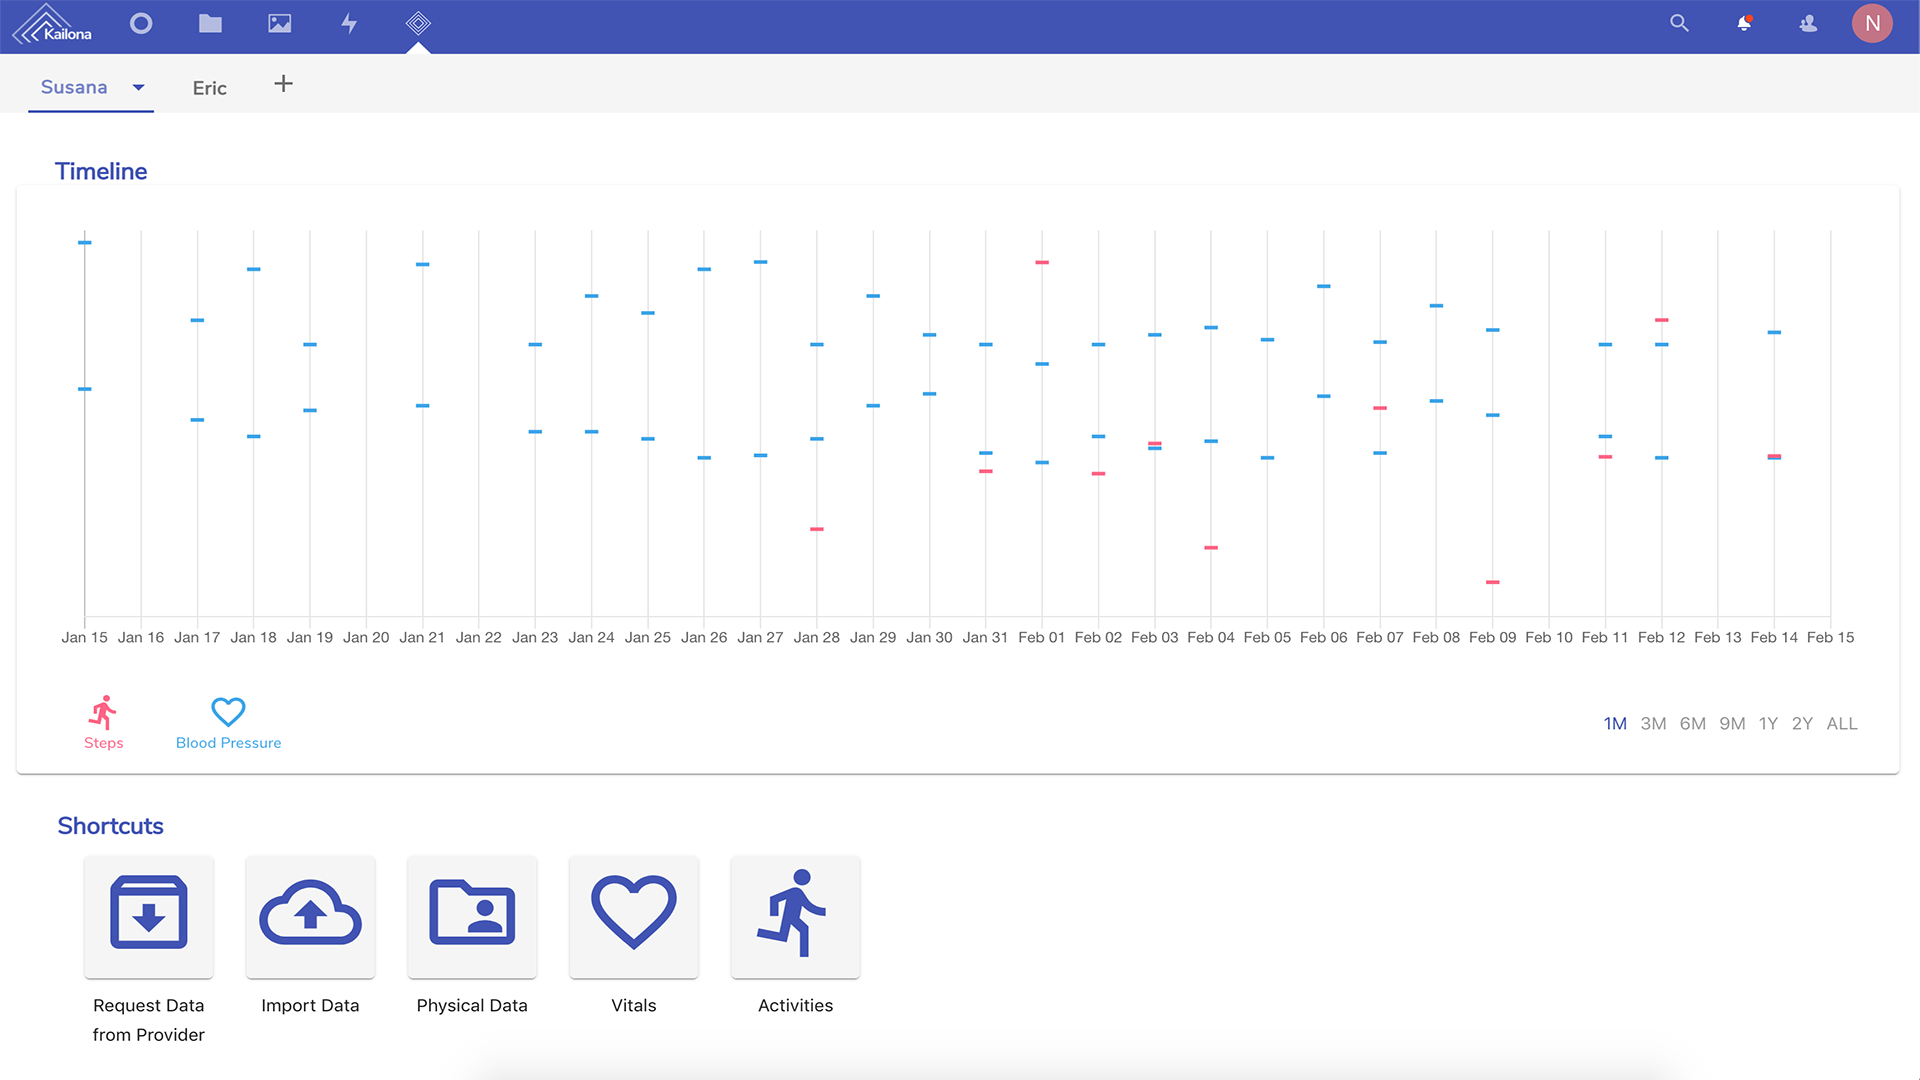The height and width of the screenshot is (1080, 1920).
Task: Click the red Feb 01 top data marker
Action: (x=1042, y=262)
